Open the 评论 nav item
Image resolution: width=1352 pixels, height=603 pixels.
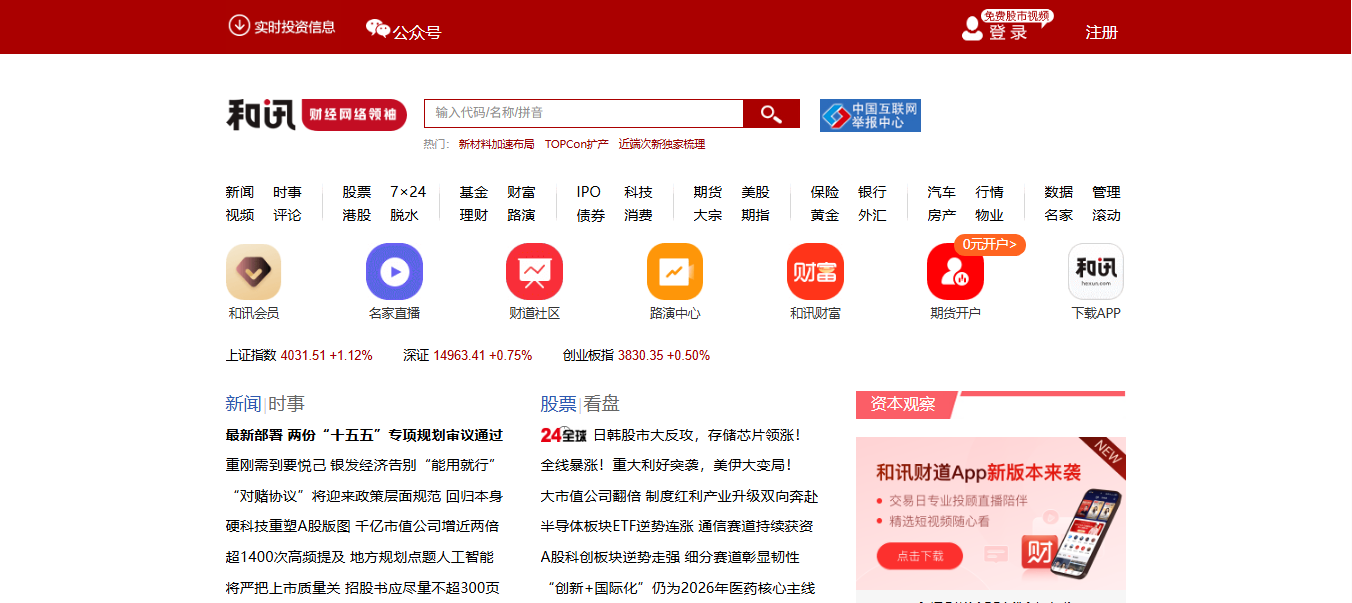[287, 215]
